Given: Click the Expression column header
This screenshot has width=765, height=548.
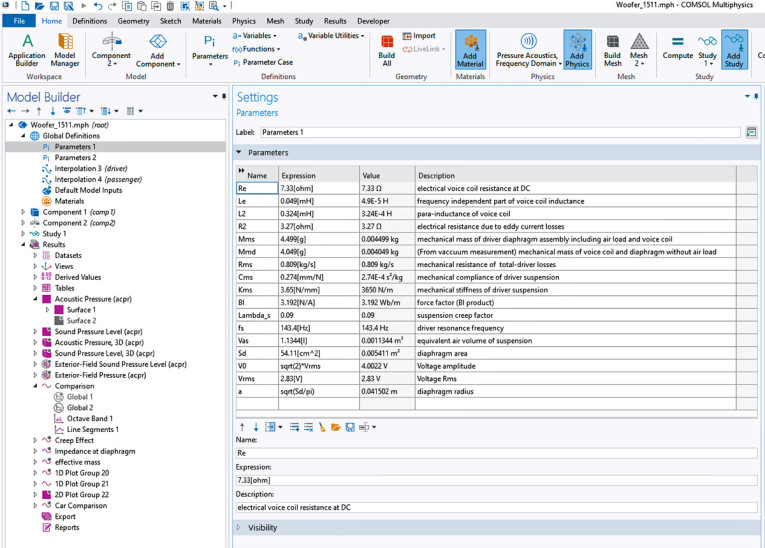Looking at the screenshot, I should pos(319,175).
